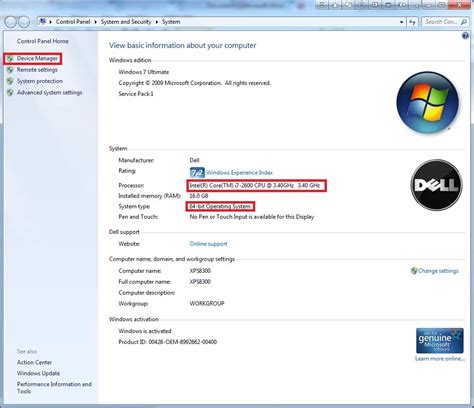
Task: Click the Forward navigation button
Action: [x=24, y=22]
